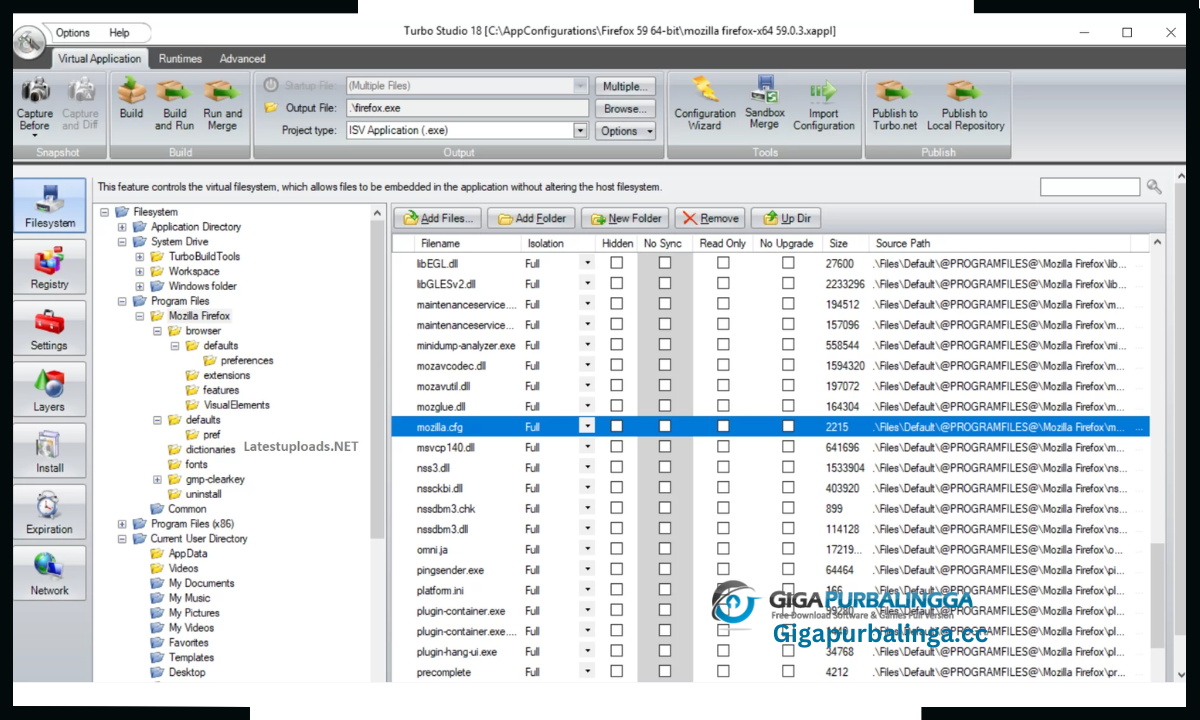Image resolution: width=1200 pixels, height=720 pixels.
Task: Launch Build and Run
Action: (174, 105)
